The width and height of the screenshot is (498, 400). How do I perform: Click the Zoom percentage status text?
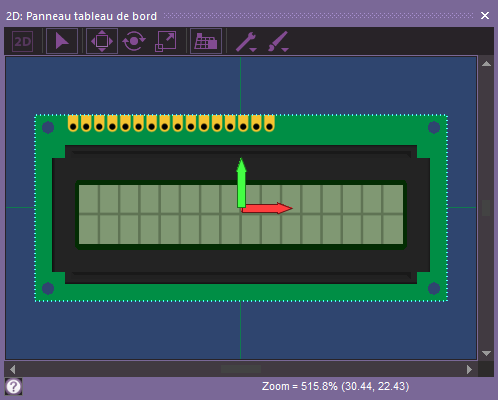click(335, 386)
